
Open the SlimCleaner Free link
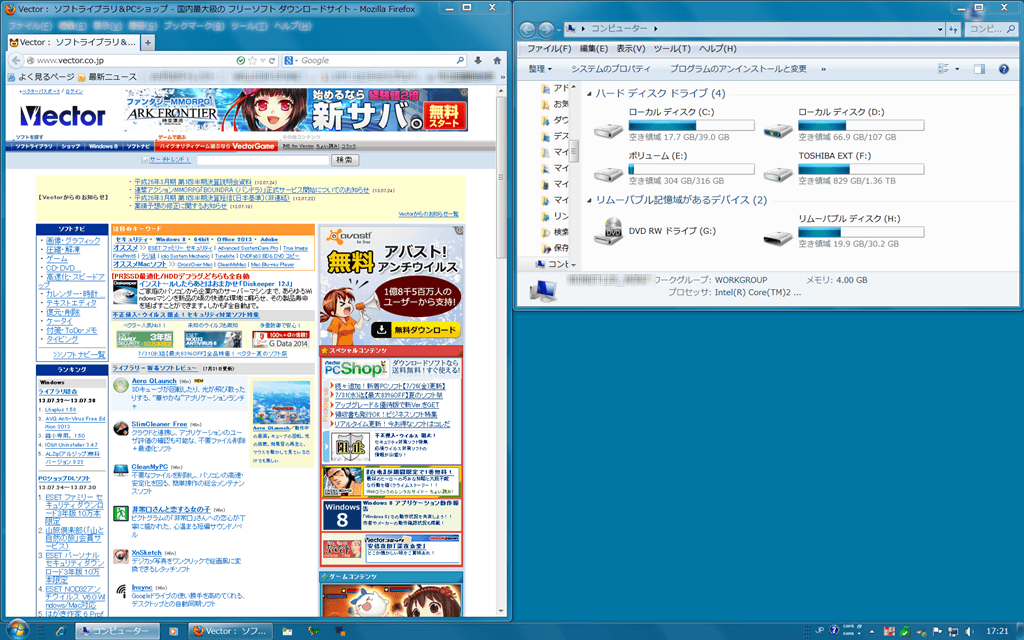click(159, 424)
